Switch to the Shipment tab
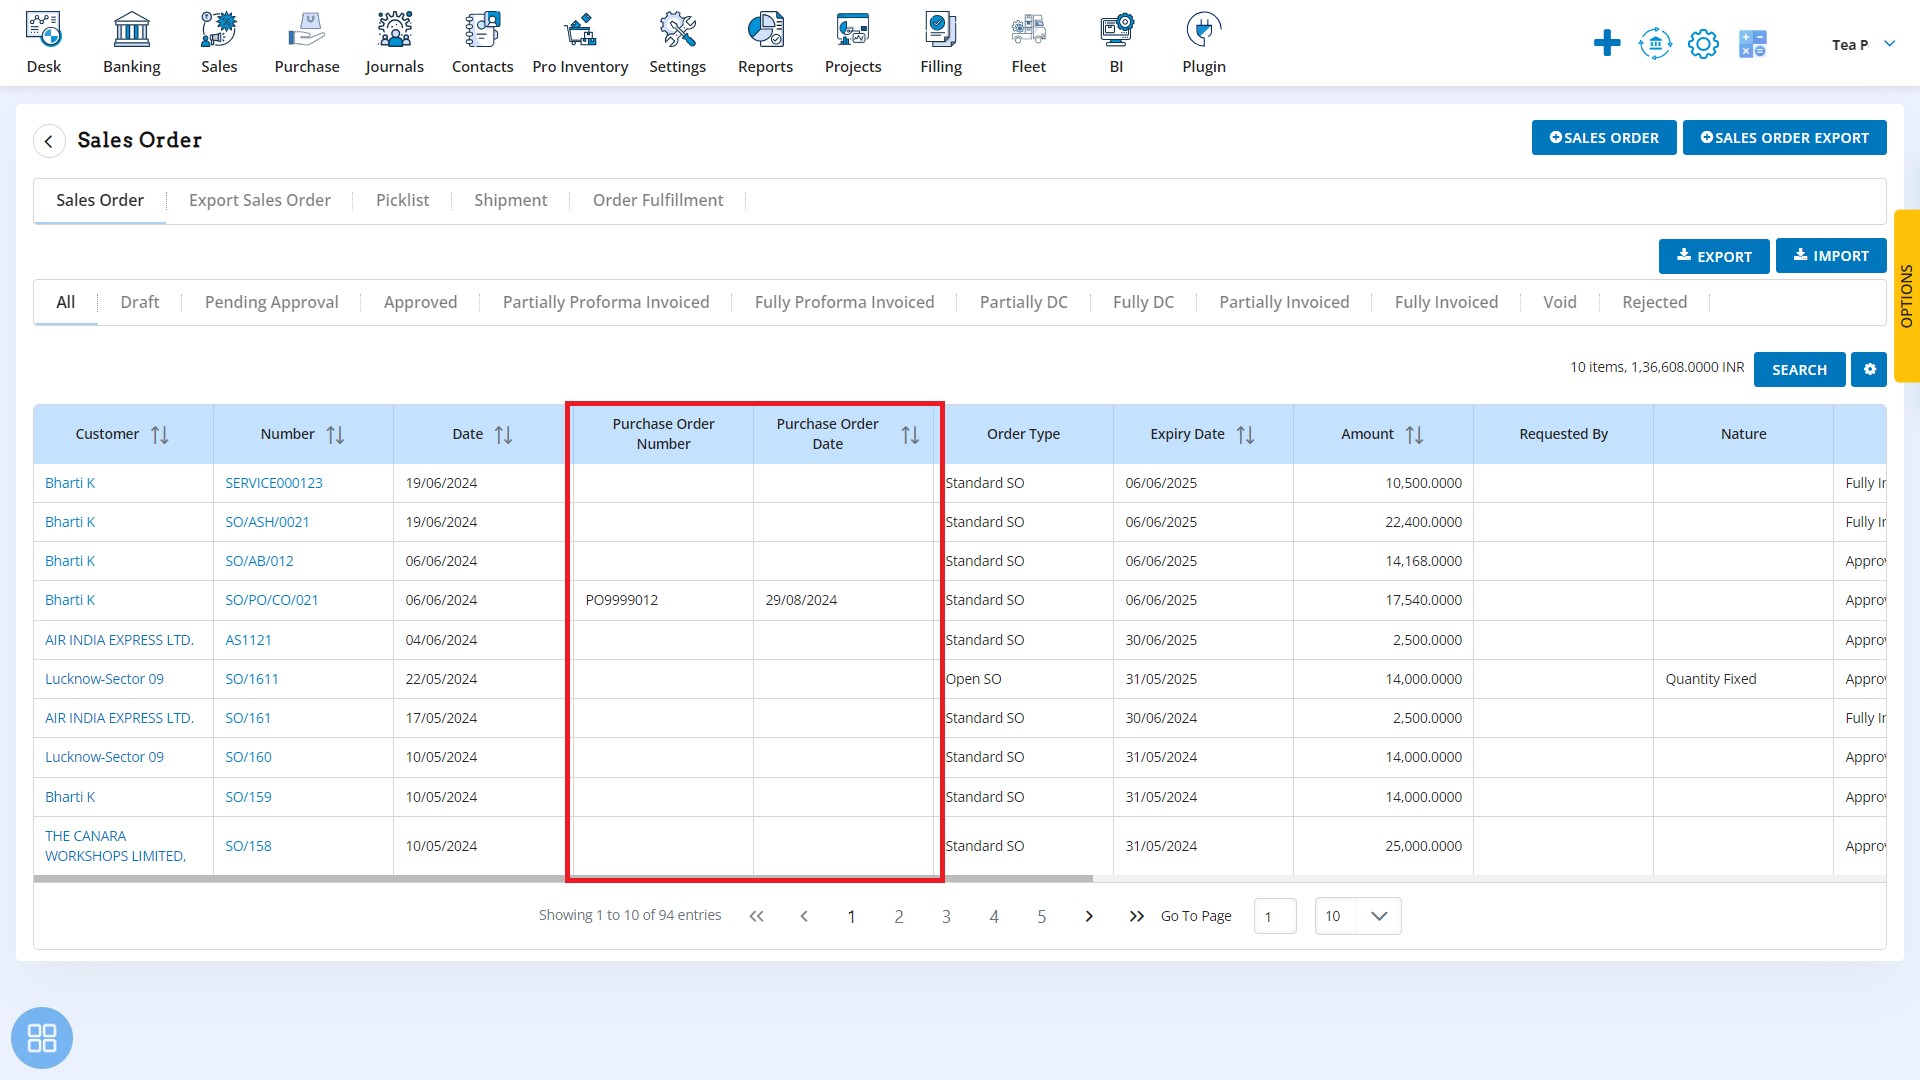Image resolution: width=1920 pixels, height=1080 pixels. (x=511, y=200)
